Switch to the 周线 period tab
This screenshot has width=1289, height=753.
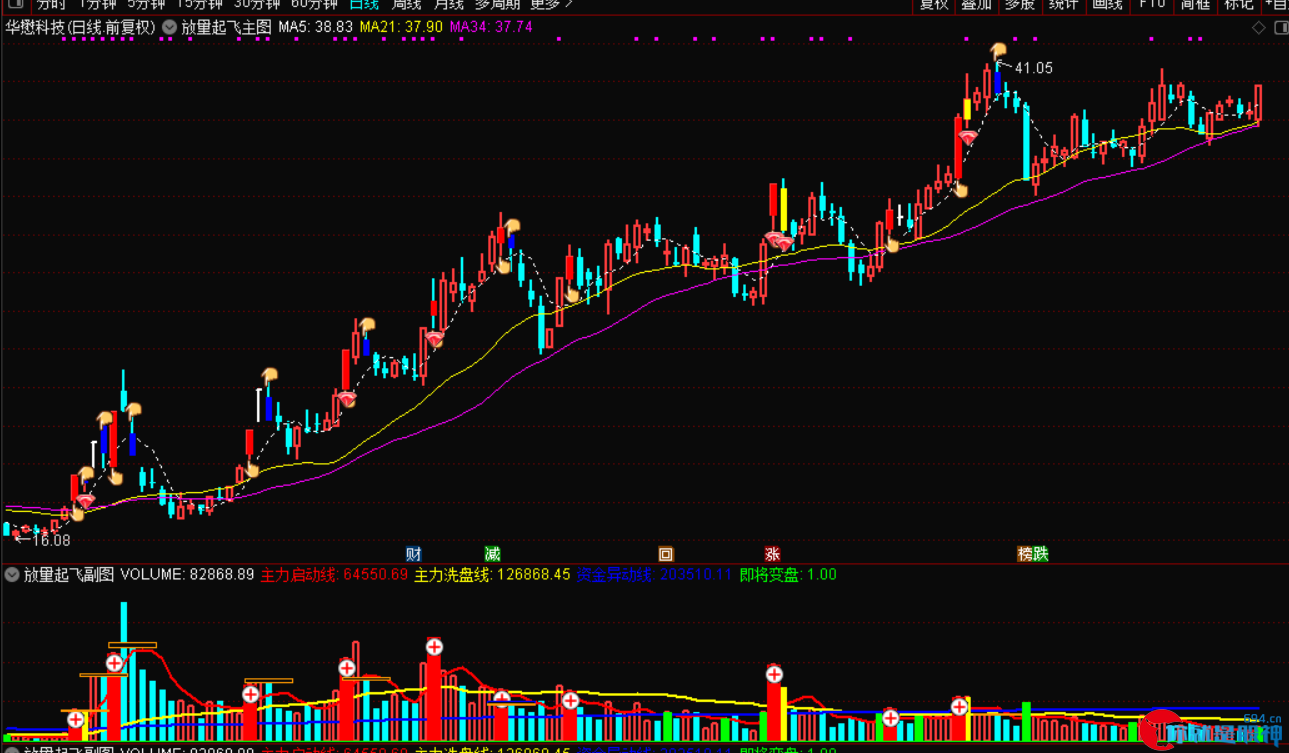click(x=406, y=5)
